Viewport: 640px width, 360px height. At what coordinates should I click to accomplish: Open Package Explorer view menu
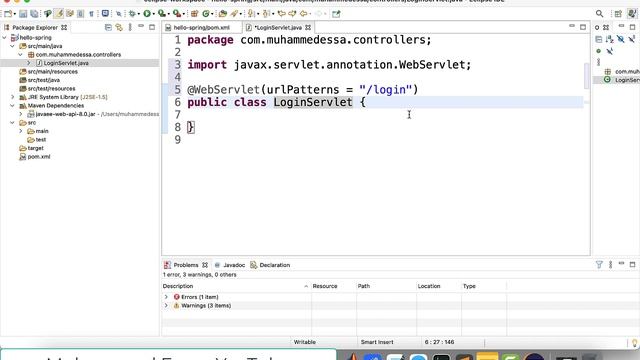click(130, 27)
